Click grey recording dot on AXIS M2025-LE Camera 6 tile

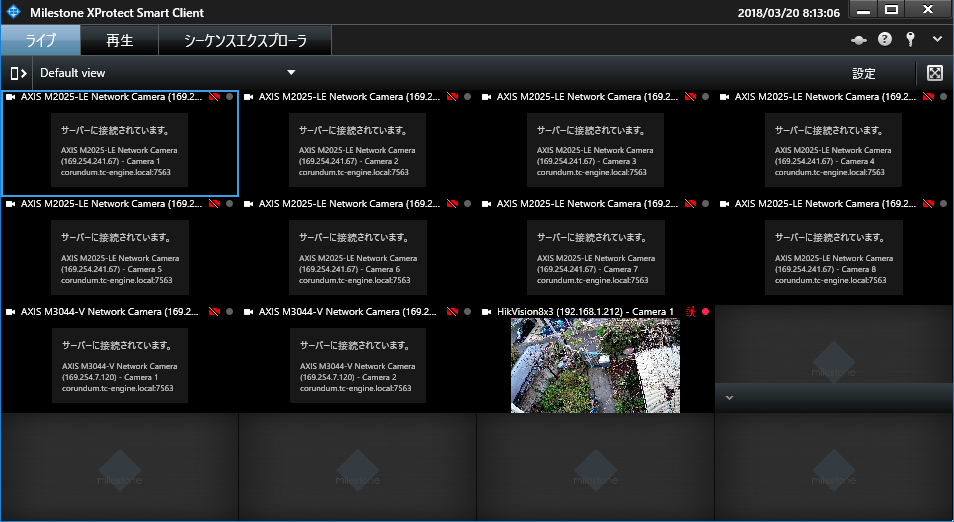pos(467,204)
